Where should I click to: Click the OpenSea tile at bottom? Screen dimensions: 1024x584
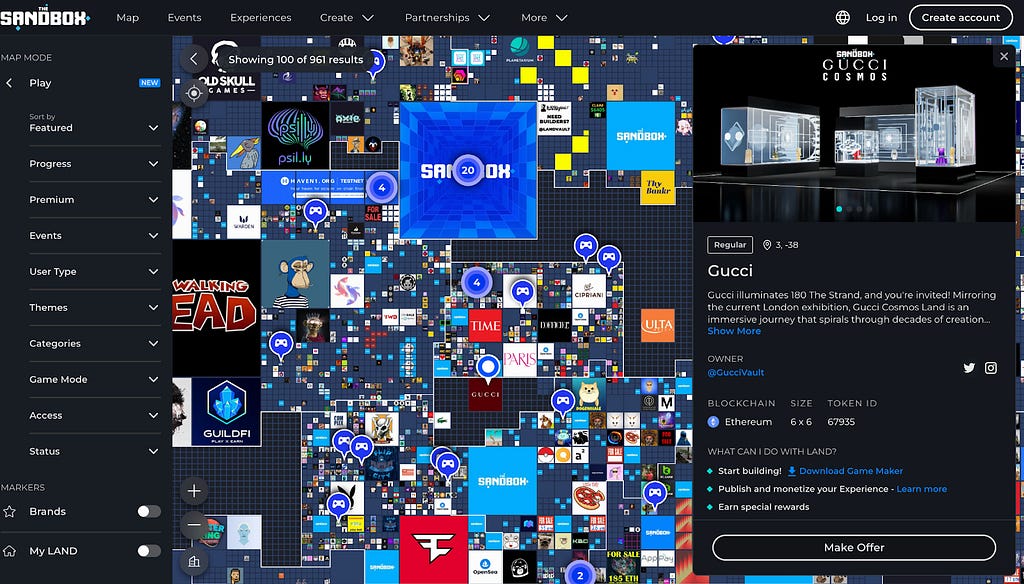(485, 567)
